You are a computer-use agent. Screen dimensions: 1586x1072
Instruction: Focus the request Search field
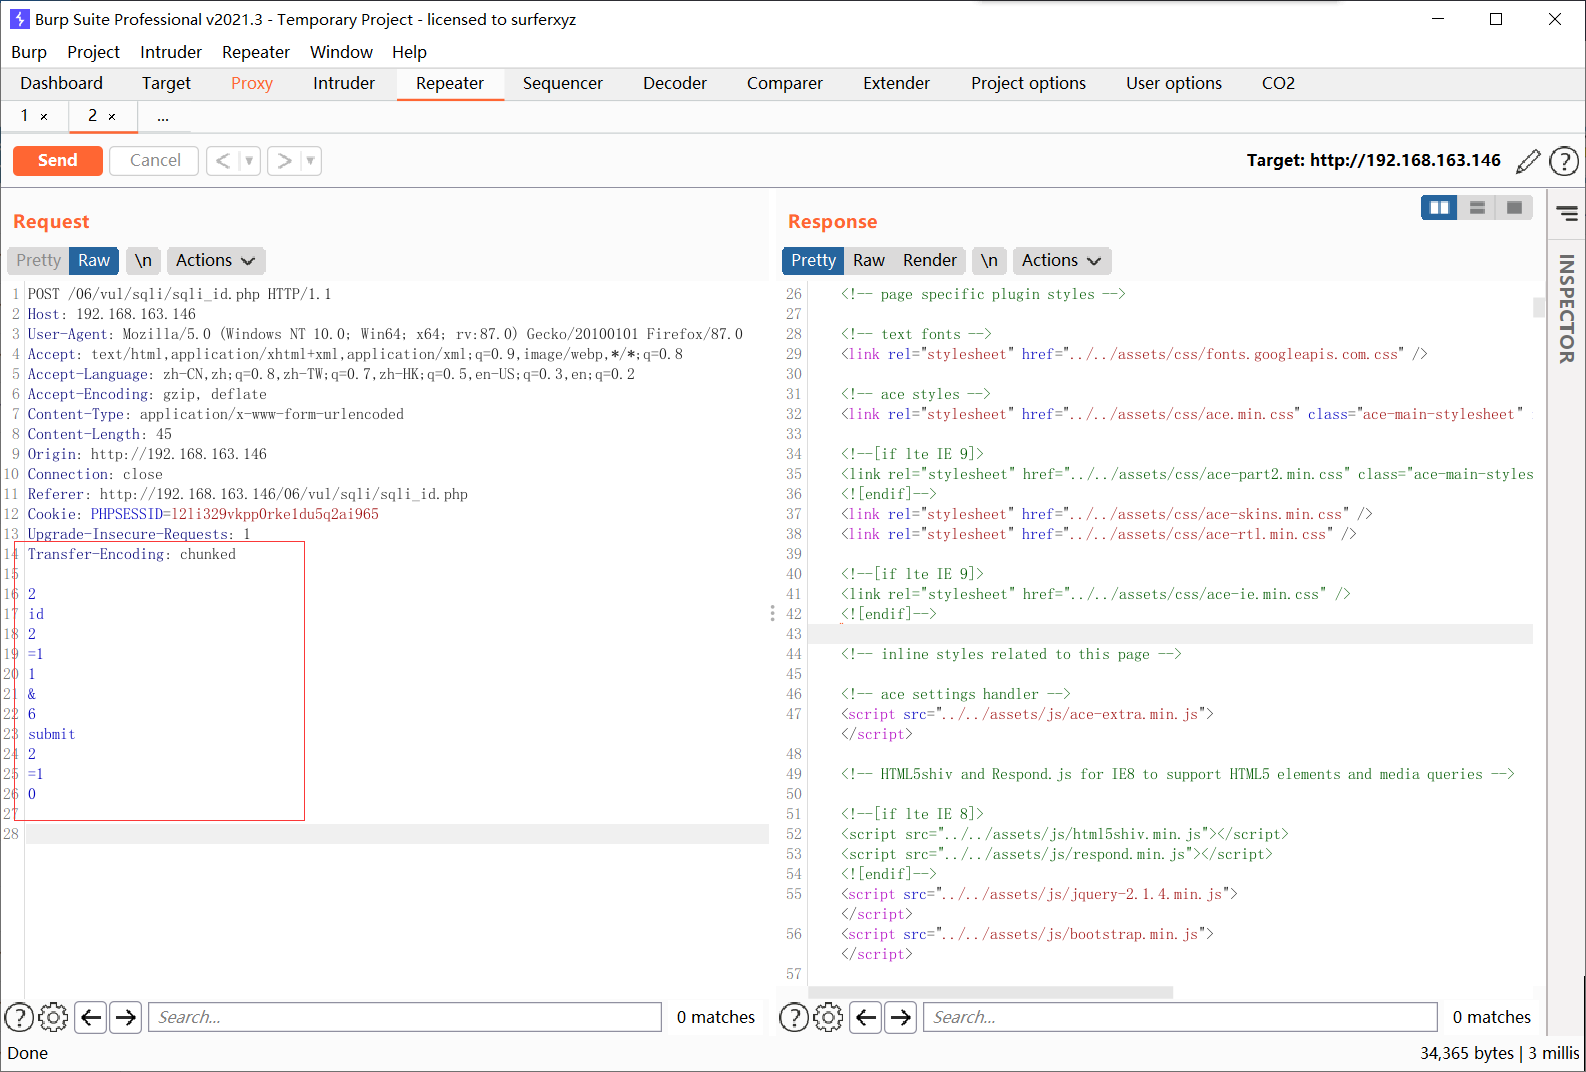tap(405, 1017)
